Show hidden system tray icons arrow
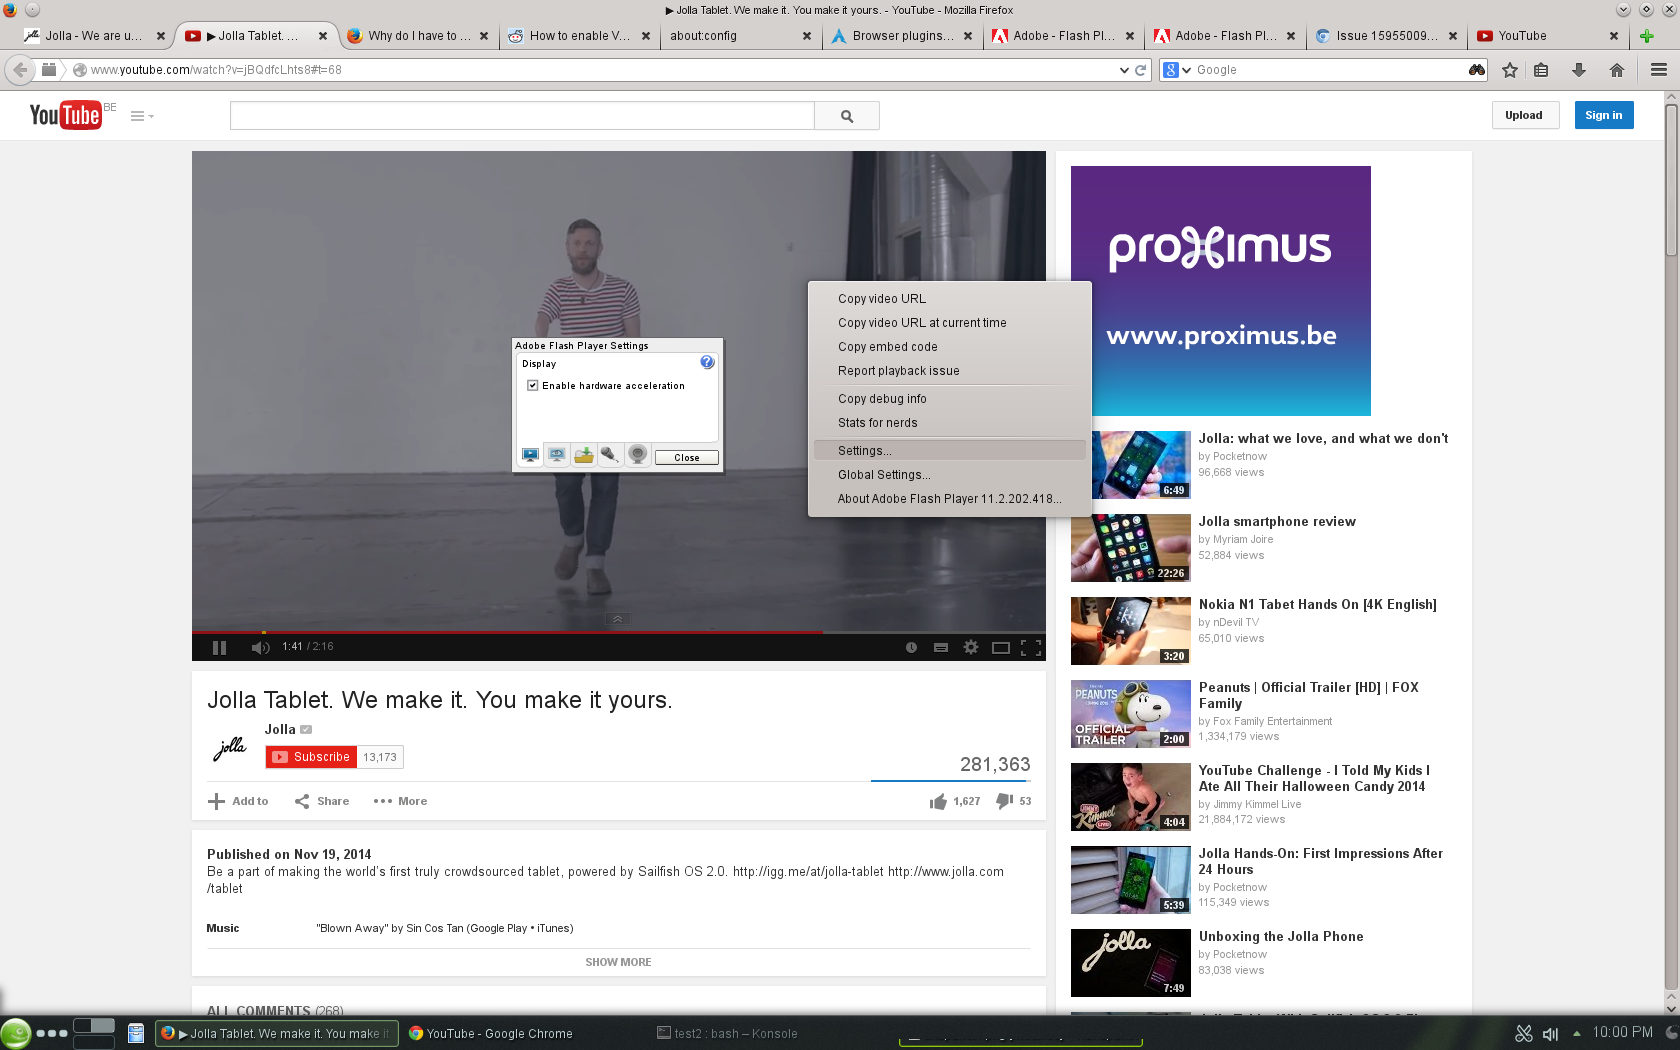1680x1050 pixels. 1577,1034
